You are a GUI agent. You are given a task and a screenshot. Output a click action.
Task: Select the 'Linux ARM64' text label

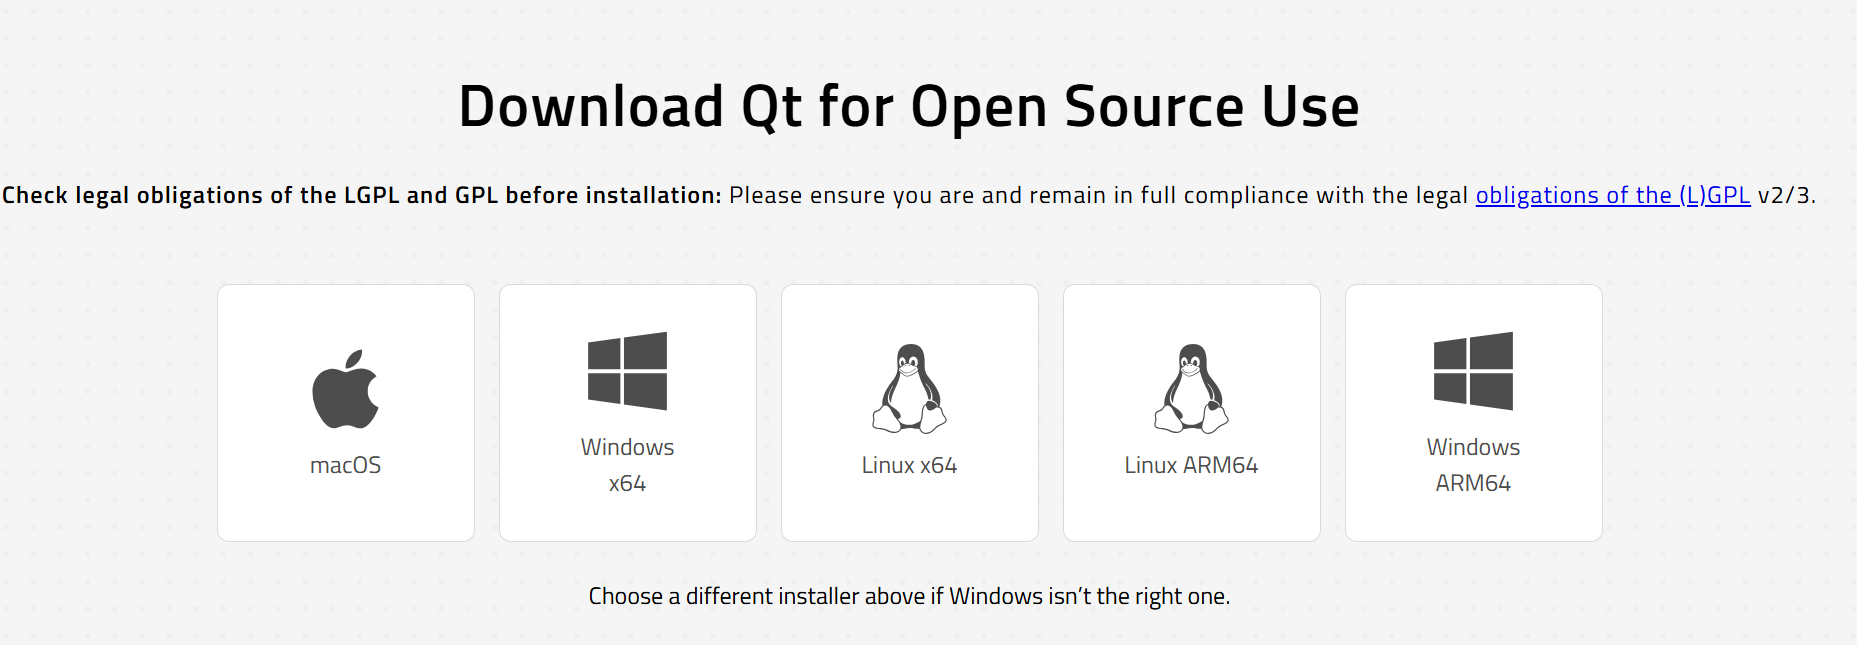pos(1191,465)
